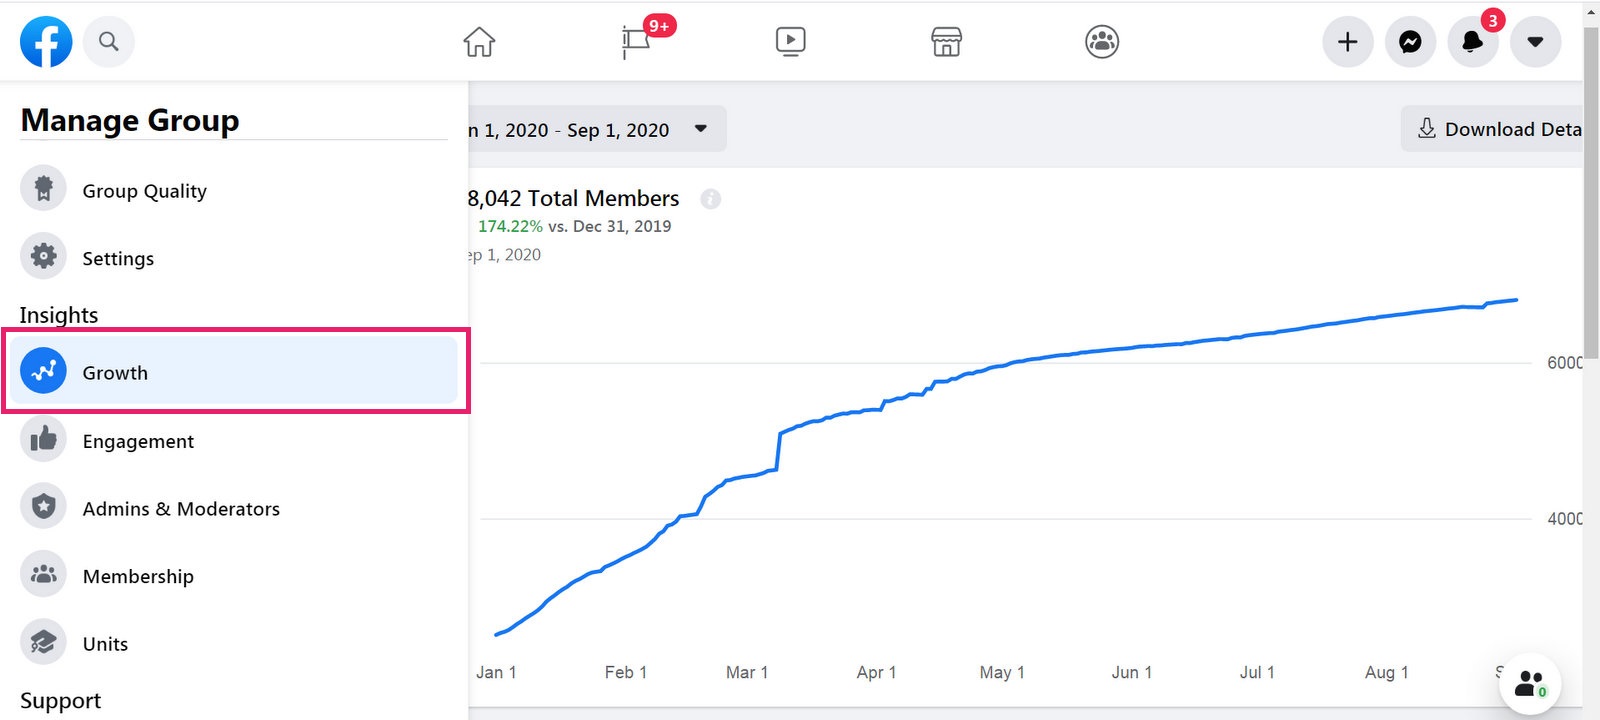Click the Growth chart icon
Screen dimensions: 1600x720
tap(43, 371)
